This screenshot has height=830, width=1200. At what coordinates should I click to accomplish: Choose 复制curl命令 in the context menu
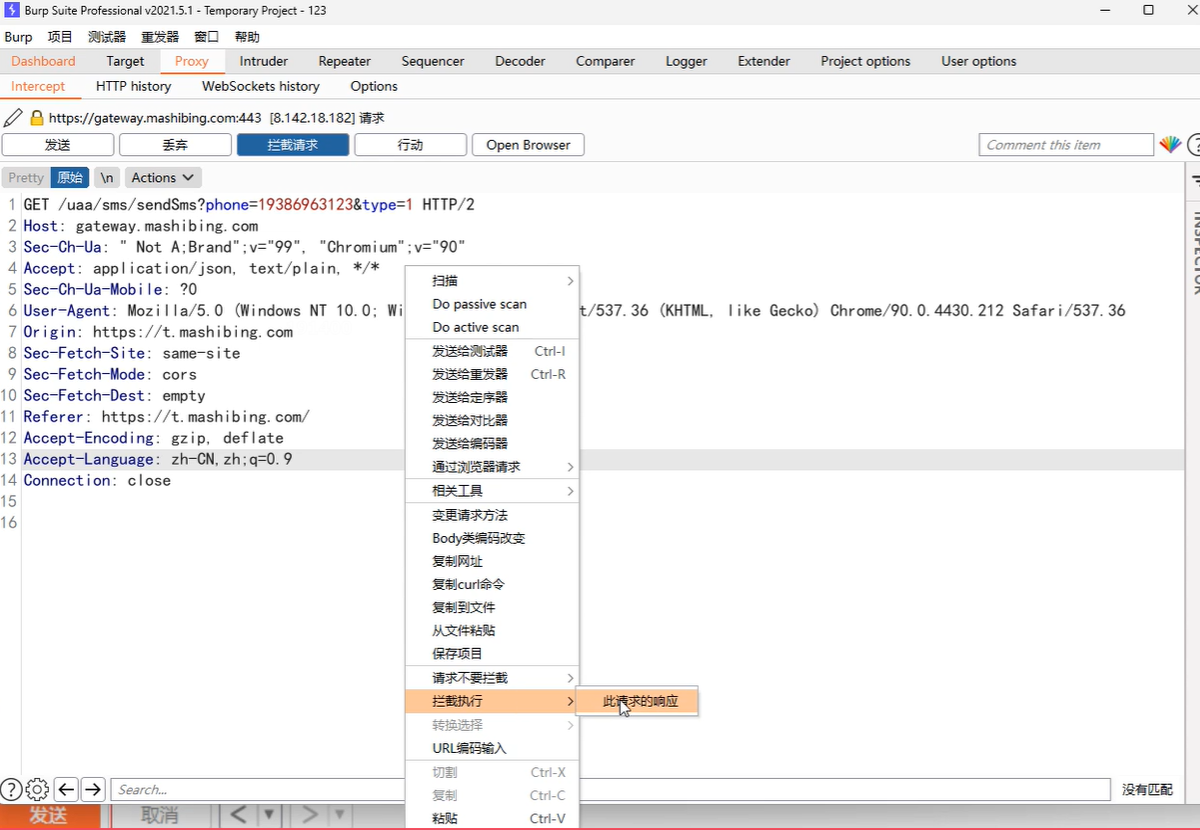[492, 584]
